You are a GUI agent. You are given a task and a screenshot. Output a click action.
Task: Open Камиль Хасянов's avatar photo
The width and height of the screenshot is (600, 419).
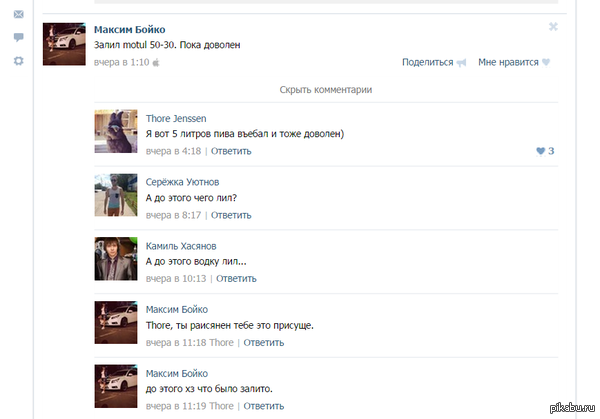click(115, 259)
